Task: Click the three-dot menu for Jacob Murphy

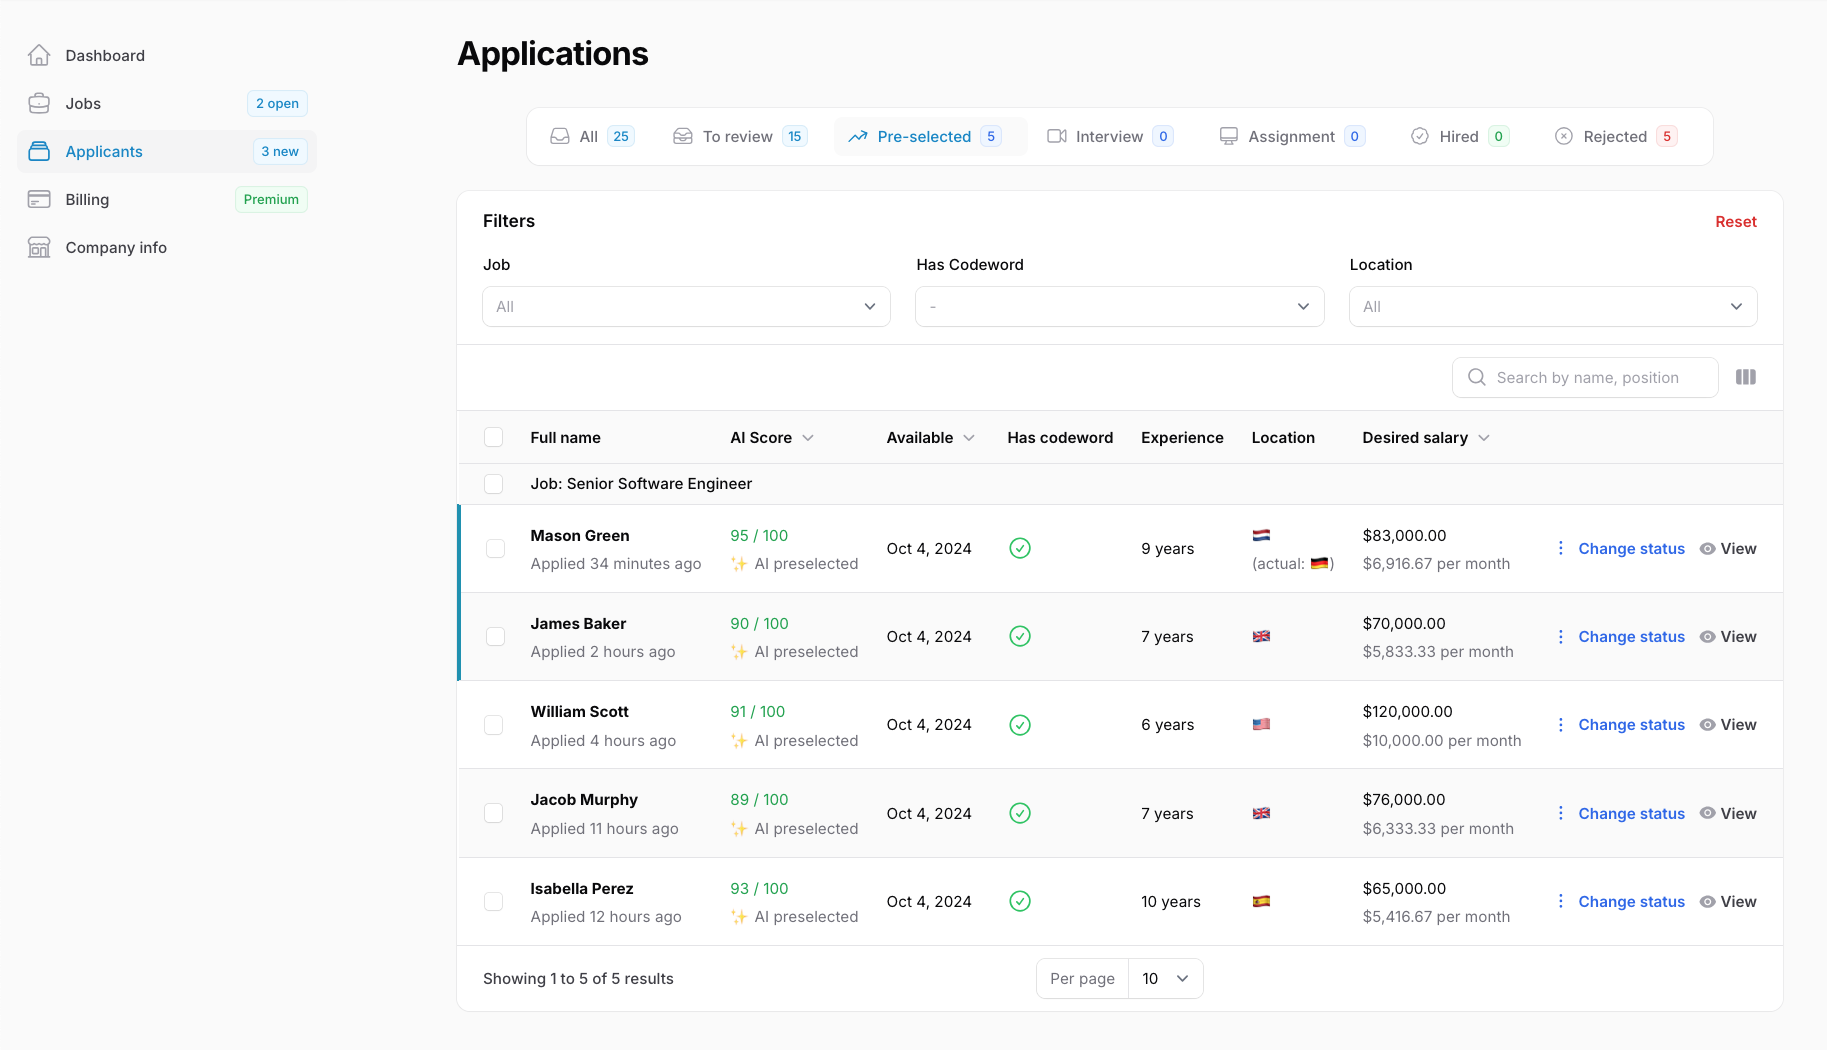Action: tap(1560, 813)
